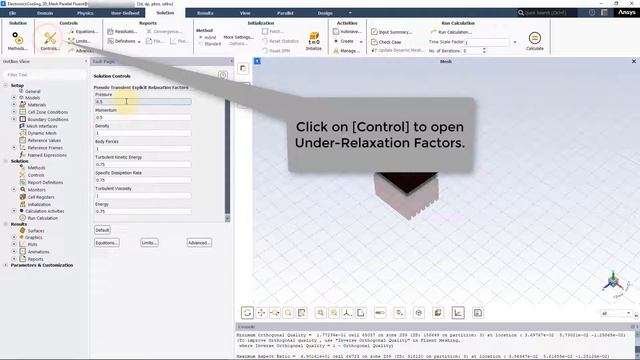Select the Hybrid initialization method radio button
Screen dimensions: 640x360
201,37
